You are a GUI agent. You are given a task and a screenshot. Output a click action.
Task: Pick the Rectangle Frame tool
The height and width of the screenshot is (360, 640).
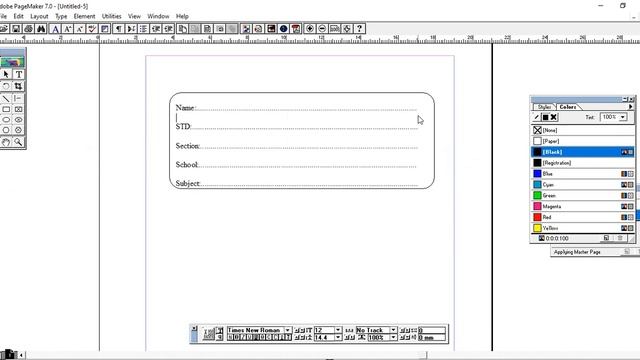[19, 109]
